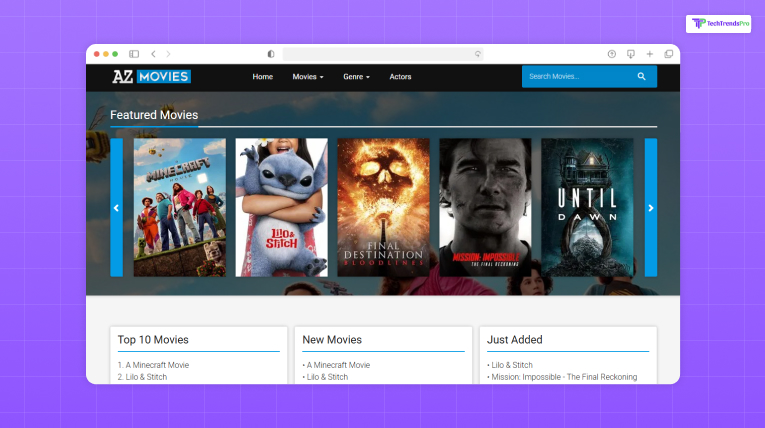Open the Final Destination Bloodlines poster

click(383, 207)
